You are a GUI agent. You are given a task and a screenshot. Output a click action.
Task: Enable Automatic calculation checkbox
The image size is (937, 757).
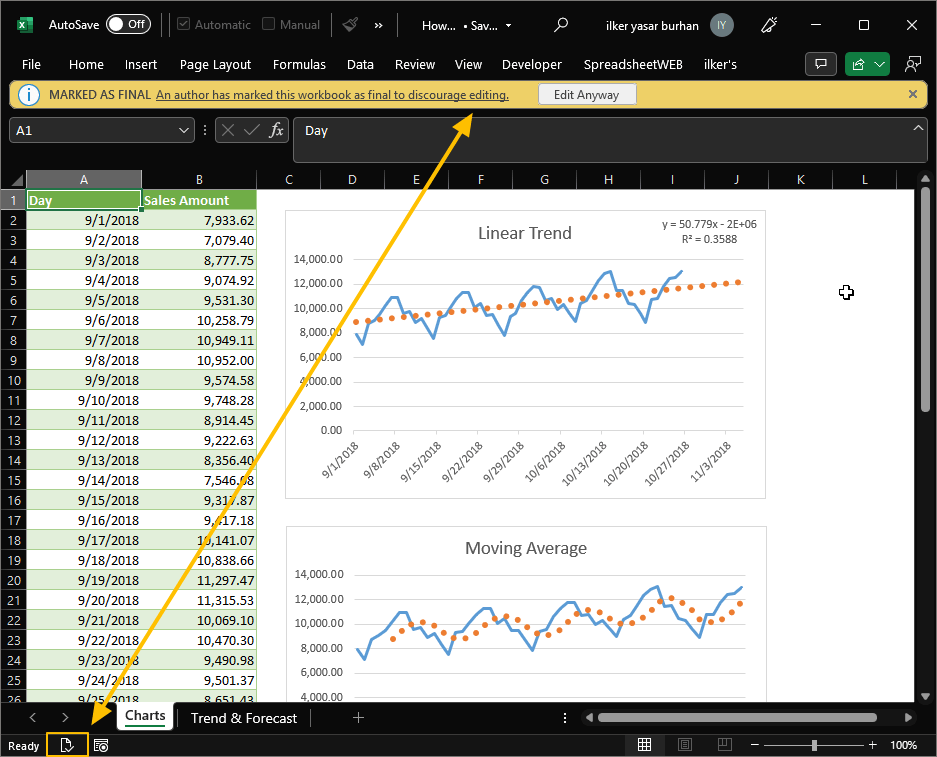(183, 24)
